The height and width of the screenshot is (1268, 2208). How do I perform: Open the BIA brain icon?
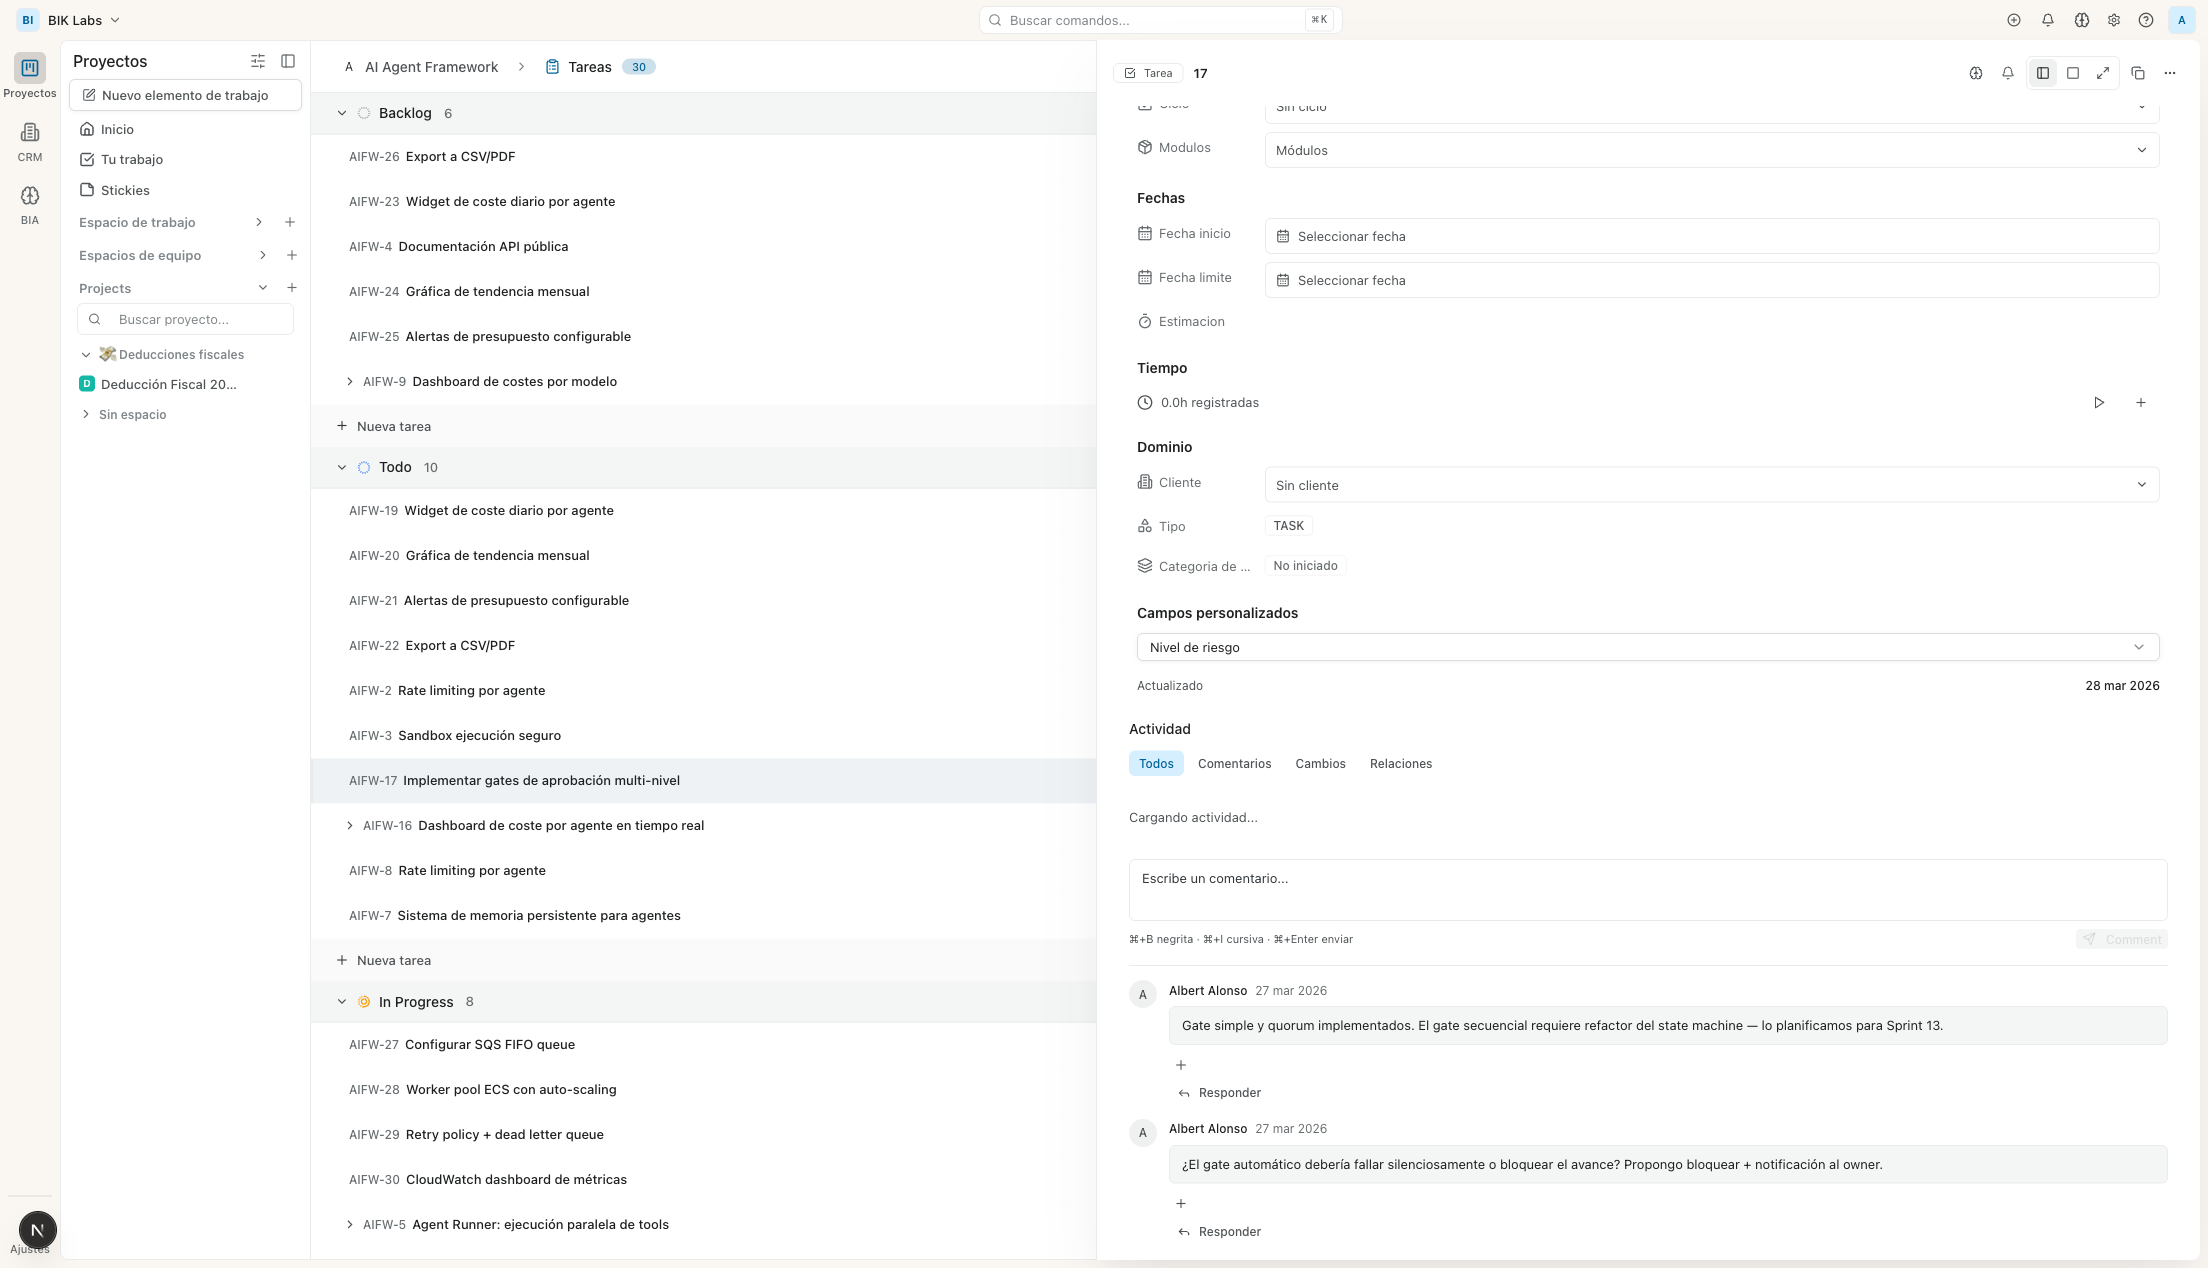click(x=30, y=204)
